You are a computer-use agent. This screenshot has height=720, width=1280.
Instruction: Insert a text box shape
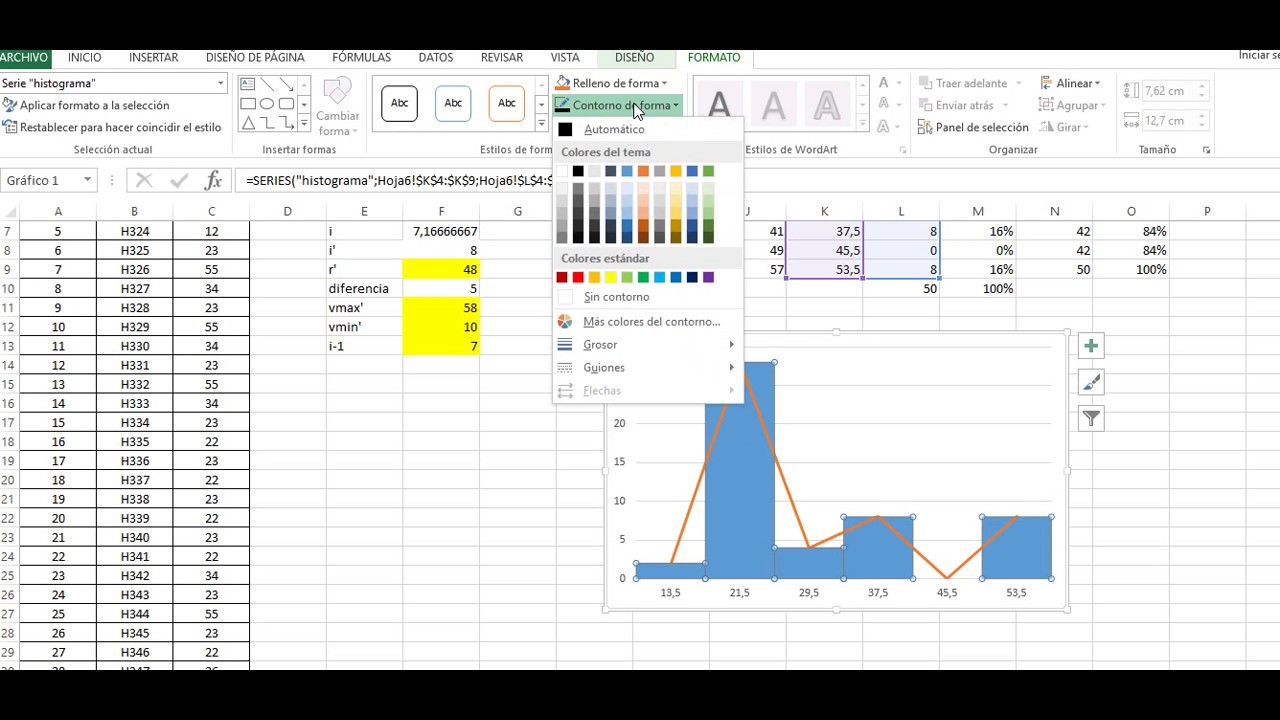248,84
